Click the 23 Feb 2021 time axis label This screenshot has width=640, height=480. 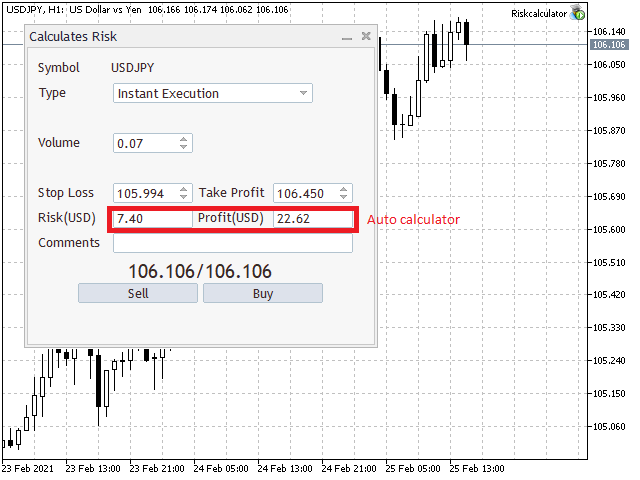(x=27, y=469)
